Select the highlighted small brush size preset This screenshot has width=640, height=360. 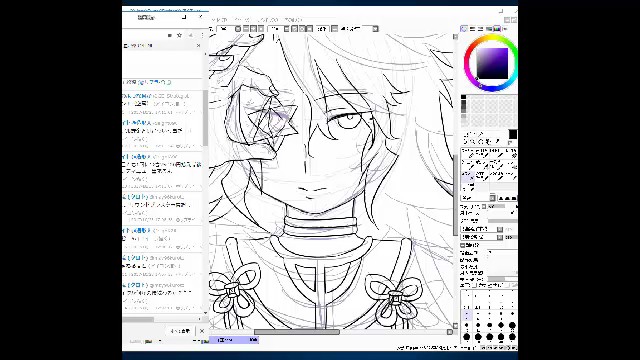coord(467,315)
